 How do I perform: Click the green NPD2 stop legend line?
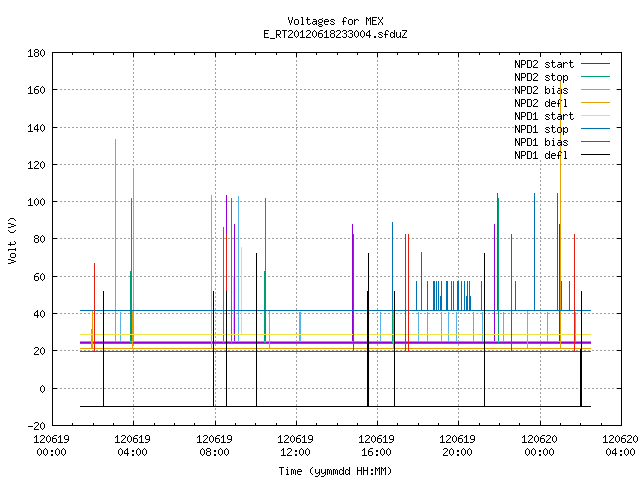click(595, 76)
